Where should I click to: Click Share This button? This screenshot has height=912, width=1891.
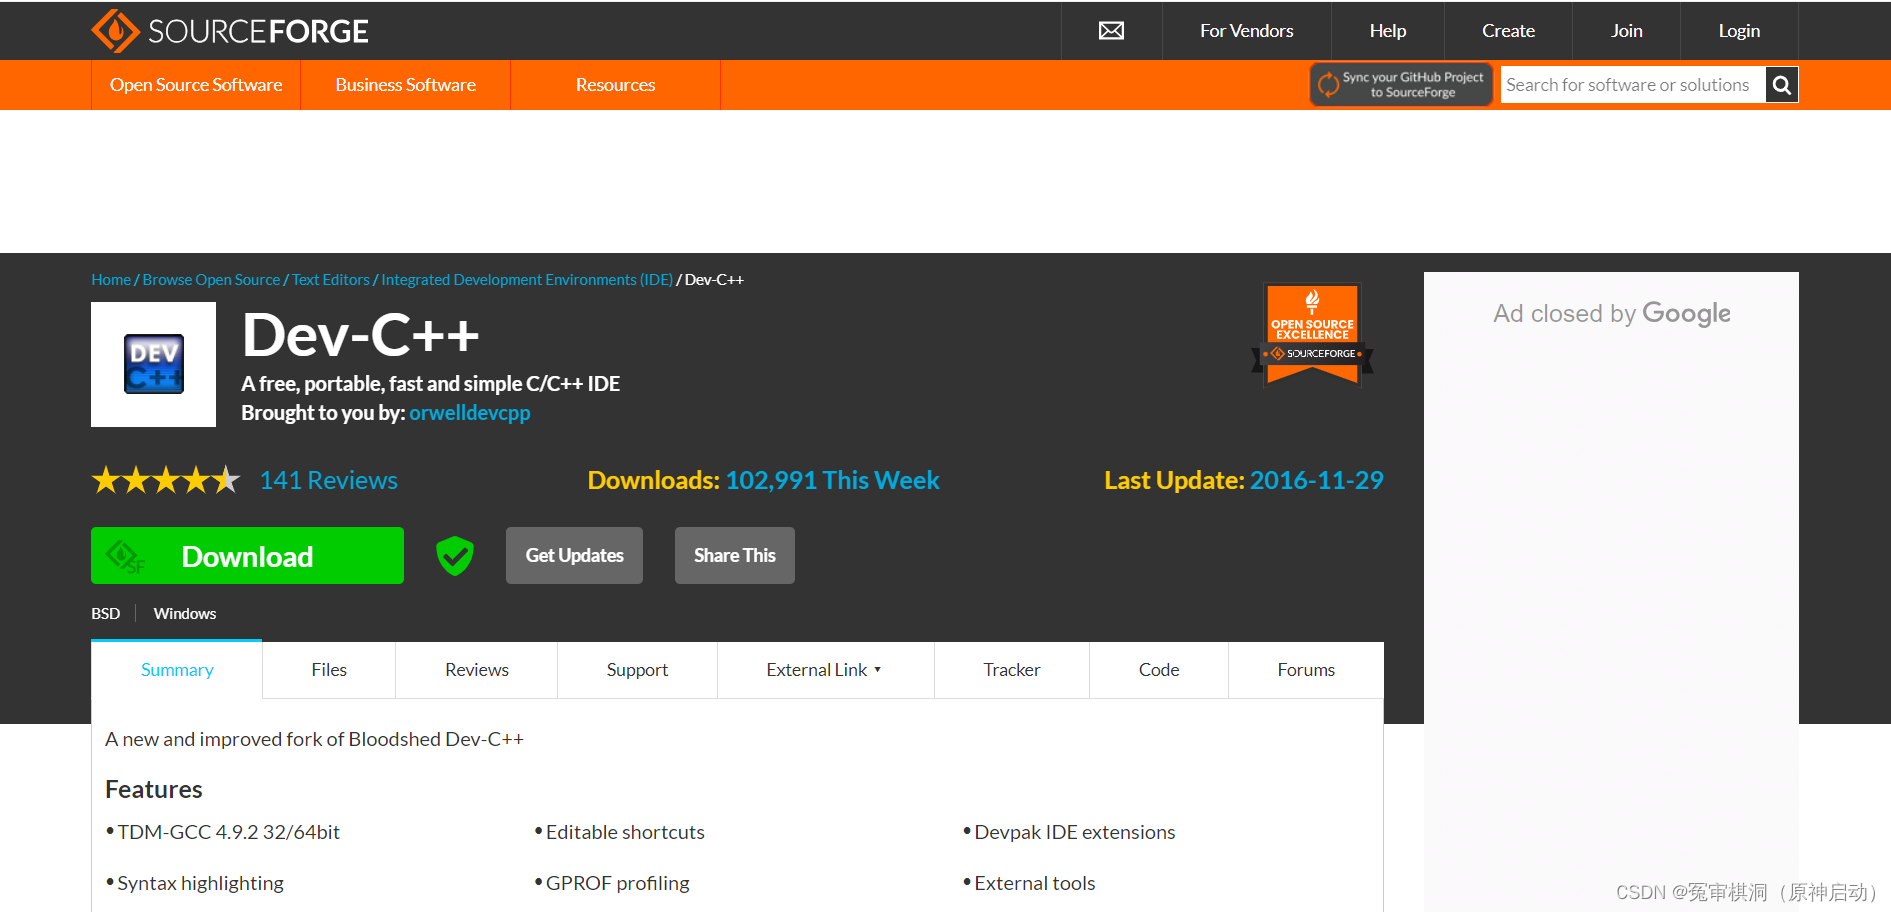[x=734, y=555]
